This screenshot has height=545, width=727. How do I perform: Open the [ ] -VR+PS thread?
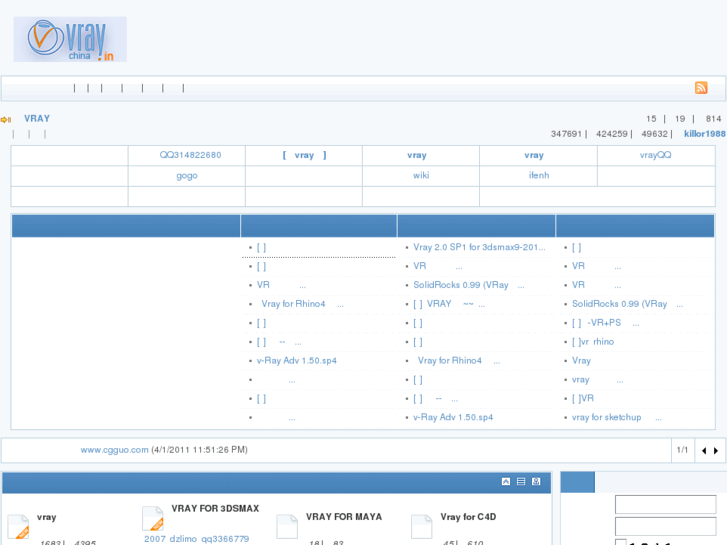pyautogui.click(x=606, y=323)
